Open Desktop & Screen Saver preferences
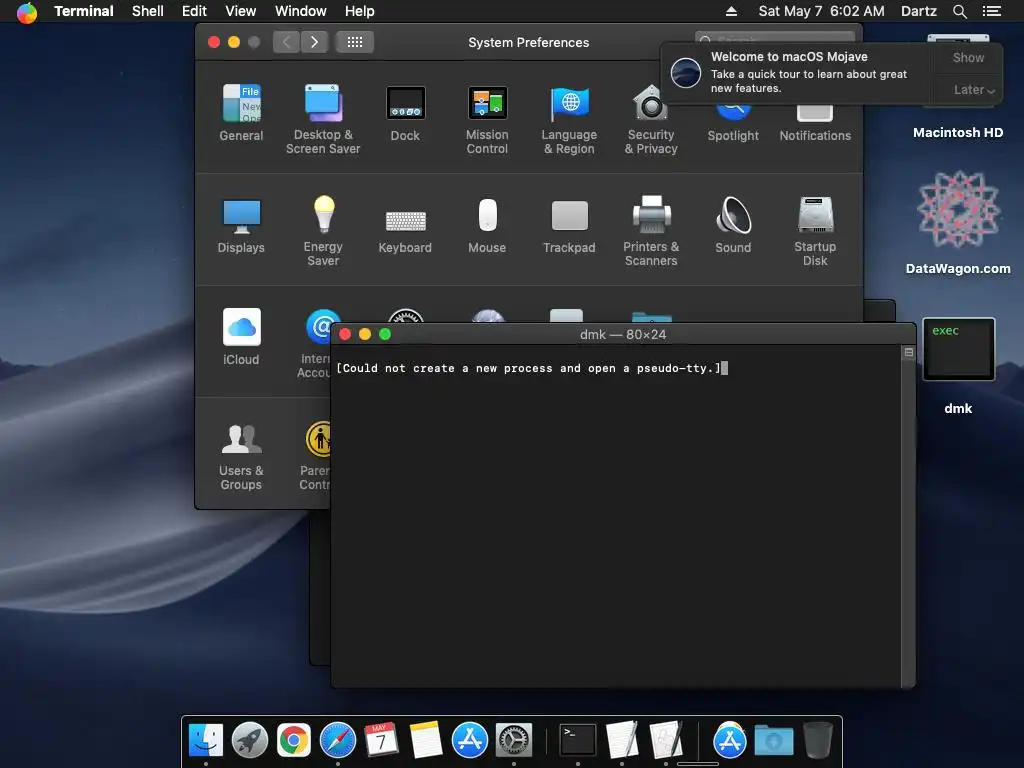This screenshot has height=768, width=1024. pos(323,120)
